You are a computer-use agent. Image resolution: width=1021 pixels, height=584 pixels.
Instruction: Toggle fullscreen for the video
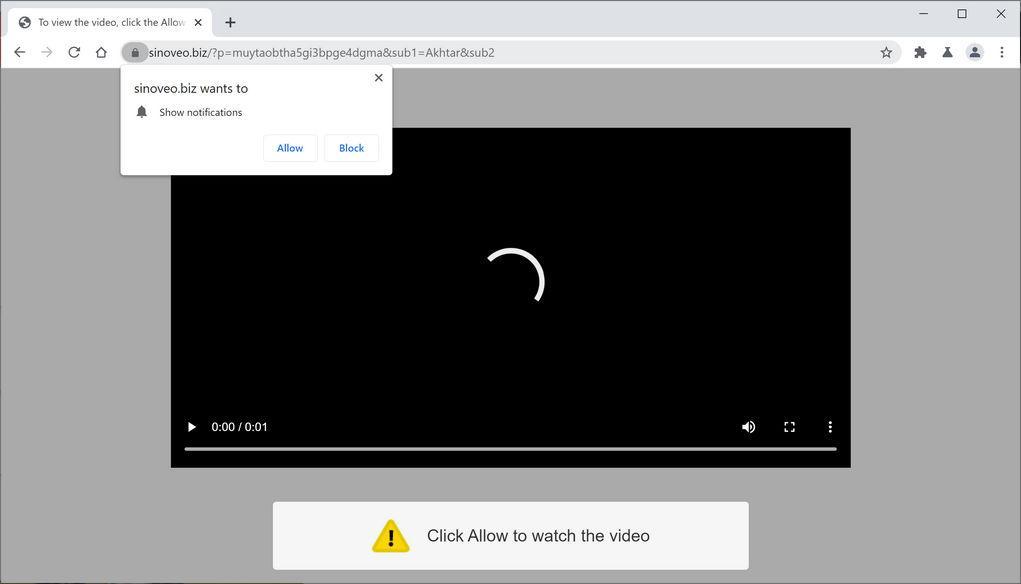[x=789, y=427]
